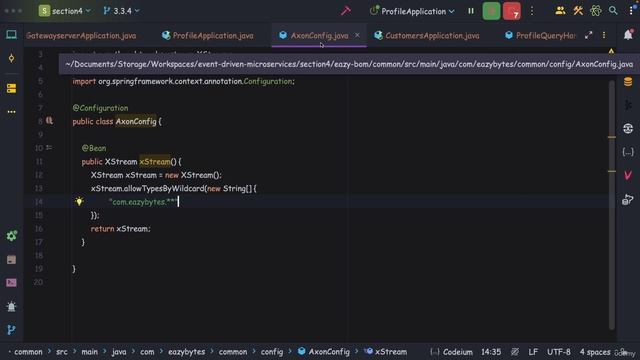640x360 pixels.
Task: Click the red Stop button
Action: click(511, 11)
